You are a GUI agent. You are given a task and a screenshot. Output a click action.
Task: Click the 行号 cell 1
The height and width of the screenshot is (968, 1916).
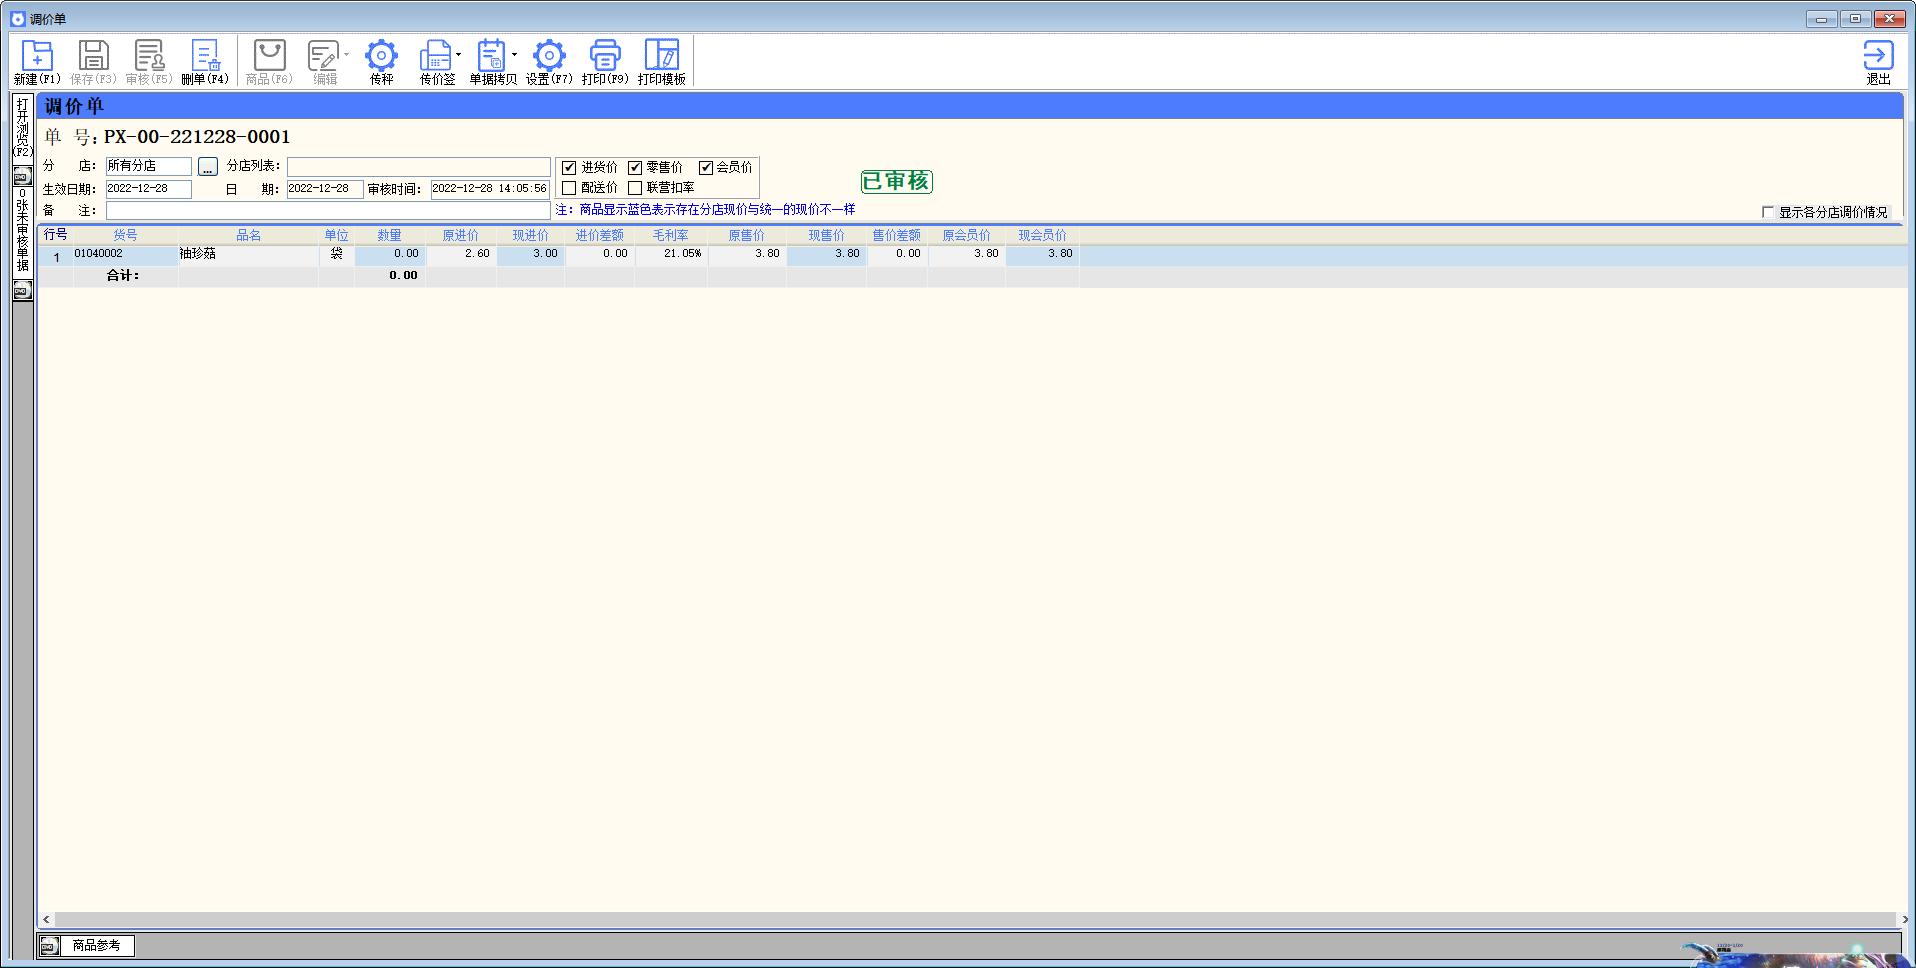click(56, 257)
